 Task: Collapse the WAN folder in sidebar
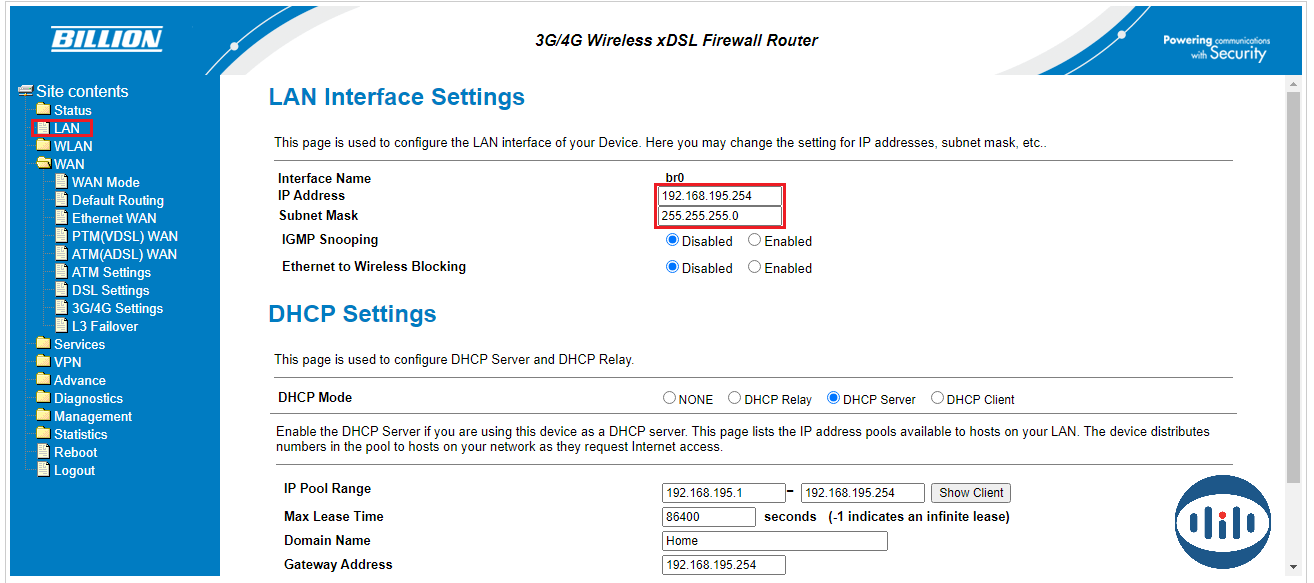43,164
